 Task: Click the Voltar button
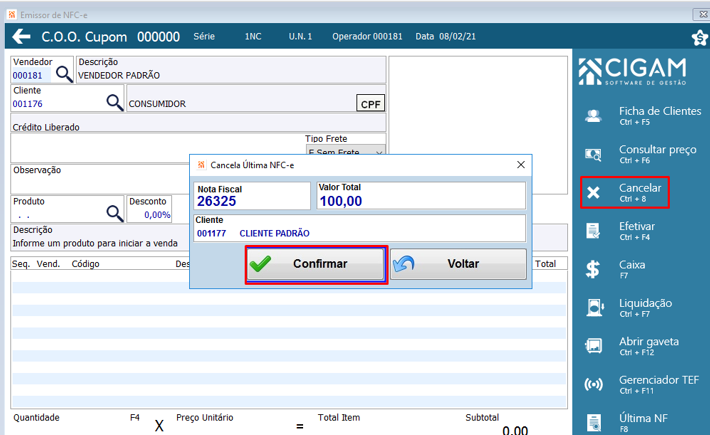click(458, 264)
